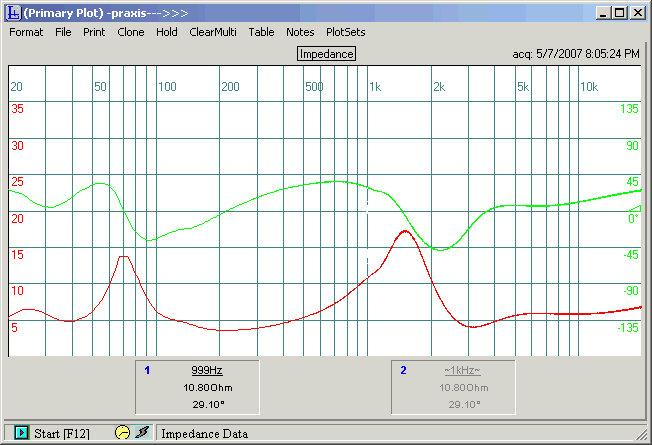Click the Impedance Data status field
652x445 pixels.
pos(204,434)
